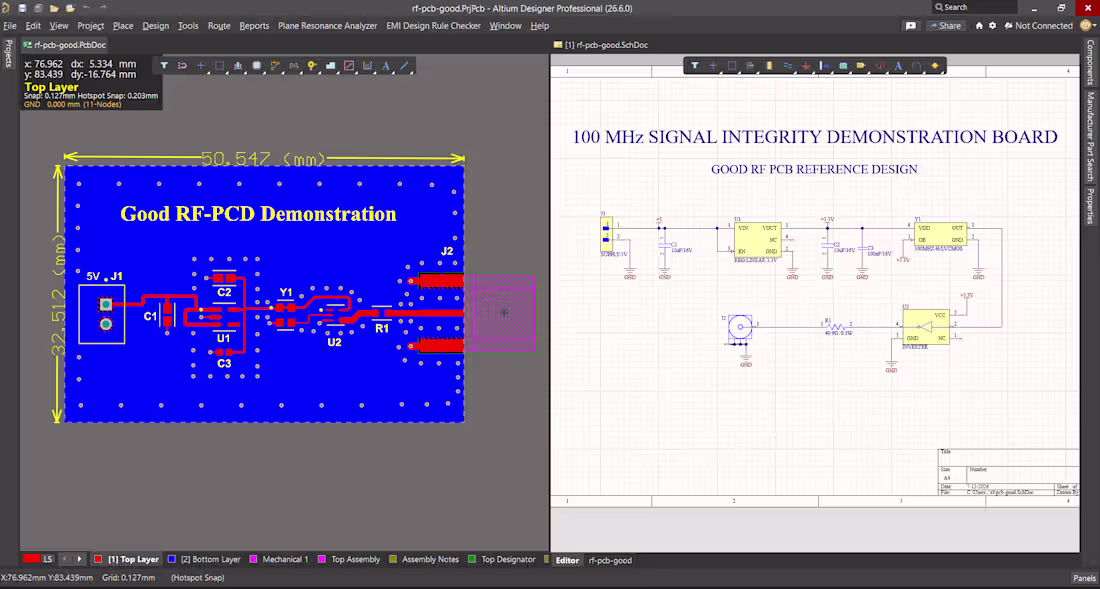Open the Components side panel

coord(1091,62)
